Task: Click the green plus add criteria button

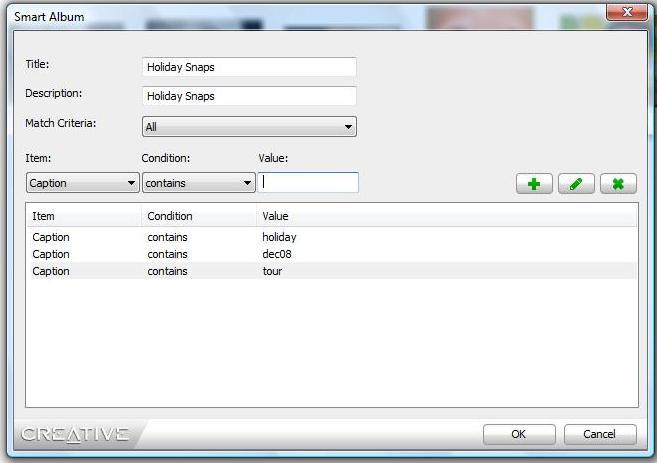Action: pyautogui.click(x=534, y=184)
